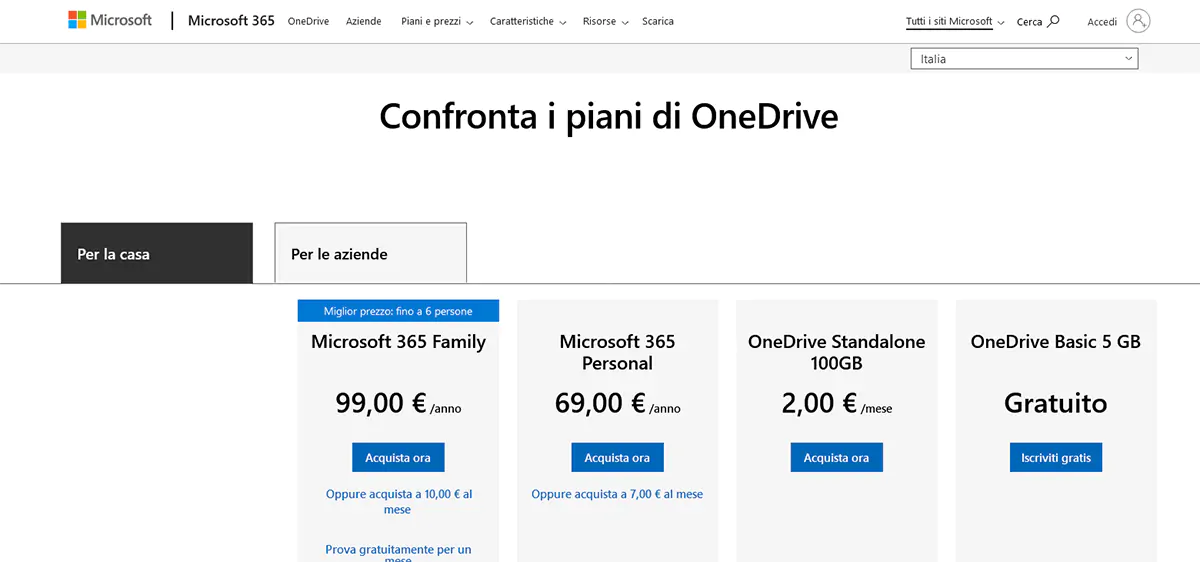This screenshot has height=562, width=1200.
Task: Open the Italia country selector
Action: 1024,59
